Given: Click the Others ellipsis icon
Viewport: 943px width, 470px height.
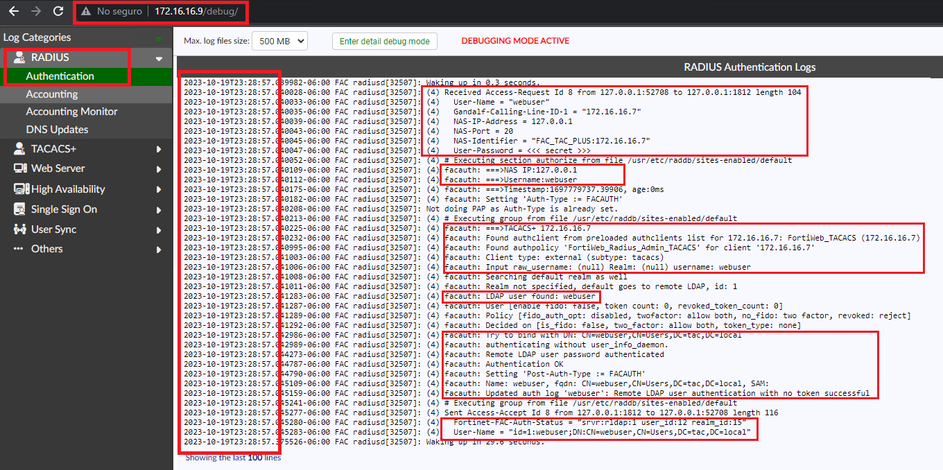Looking at the screenshot, I should [19, 249].
